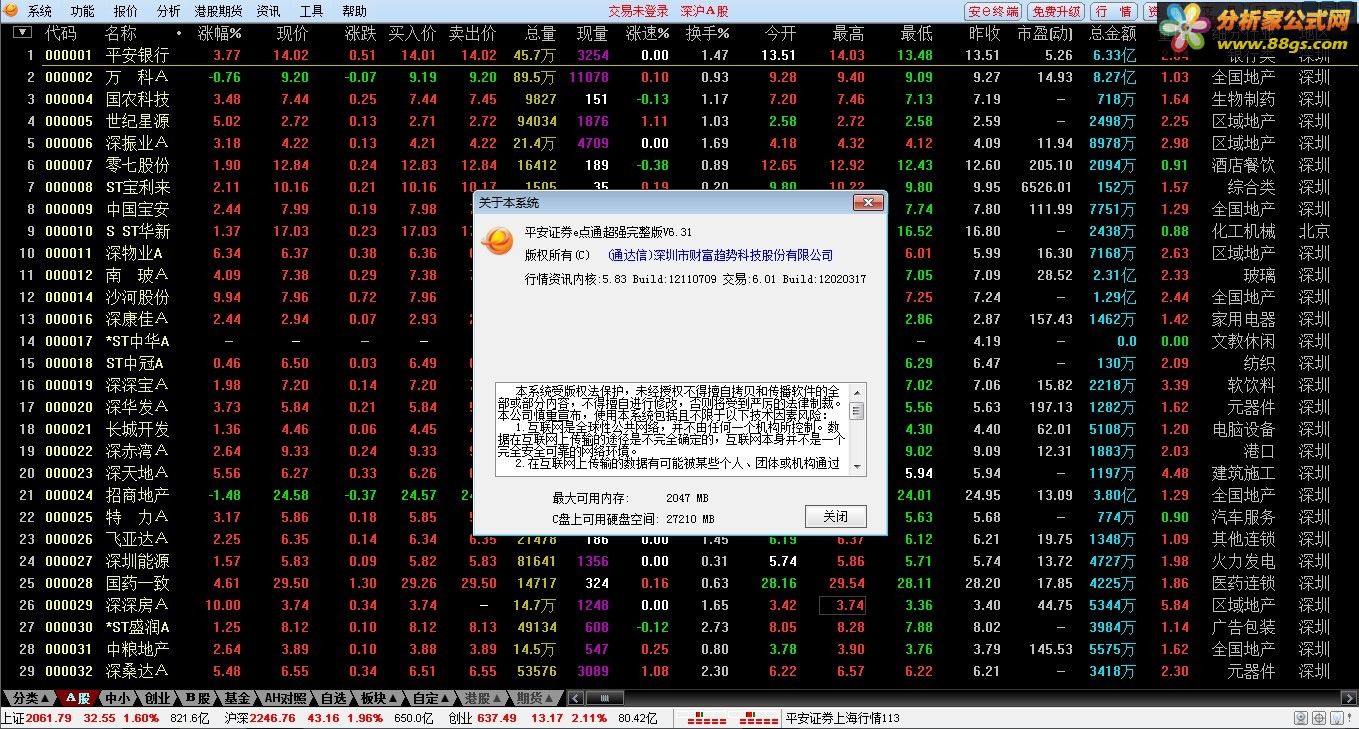Click the first status bar icon at bottom right
Viewport: 1359px width, 729px height.
coord(1301,718)
